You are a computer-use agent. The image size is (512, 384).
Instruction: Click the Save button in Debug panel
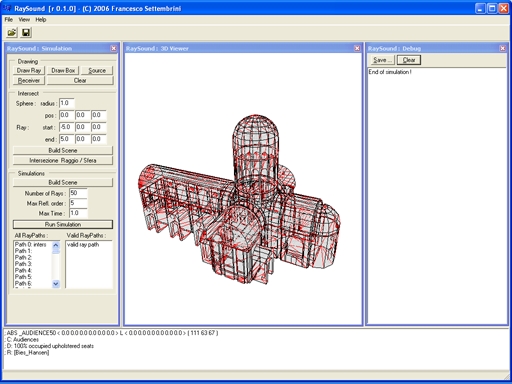[x=382, y=60]
